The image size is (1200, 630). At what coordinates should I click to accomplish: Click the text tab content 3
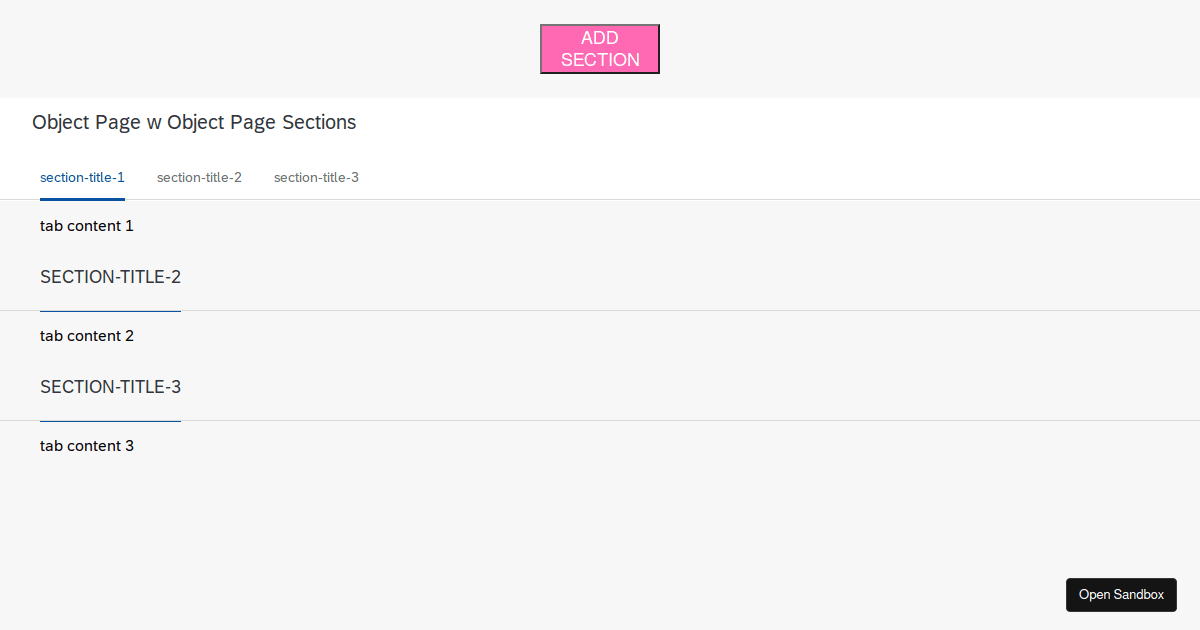tap(87, 446)
